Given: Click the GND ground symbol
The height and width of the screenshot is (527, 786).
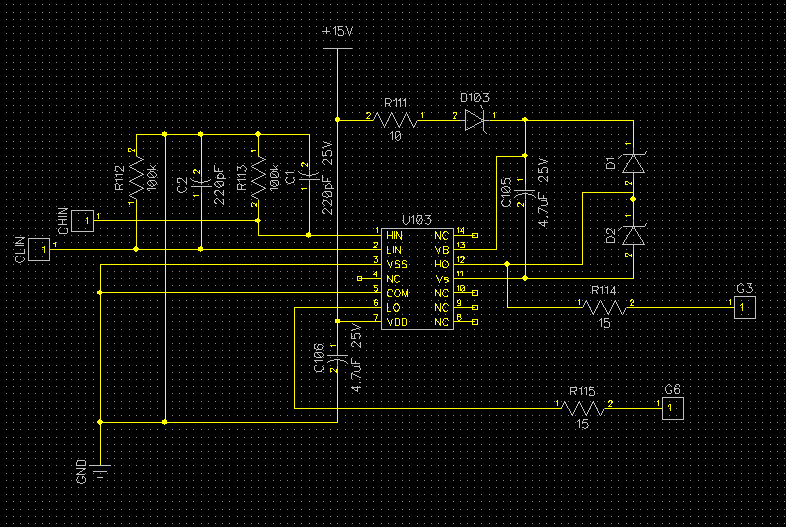Looking at the screenshot, I should (x=100, y=471).
